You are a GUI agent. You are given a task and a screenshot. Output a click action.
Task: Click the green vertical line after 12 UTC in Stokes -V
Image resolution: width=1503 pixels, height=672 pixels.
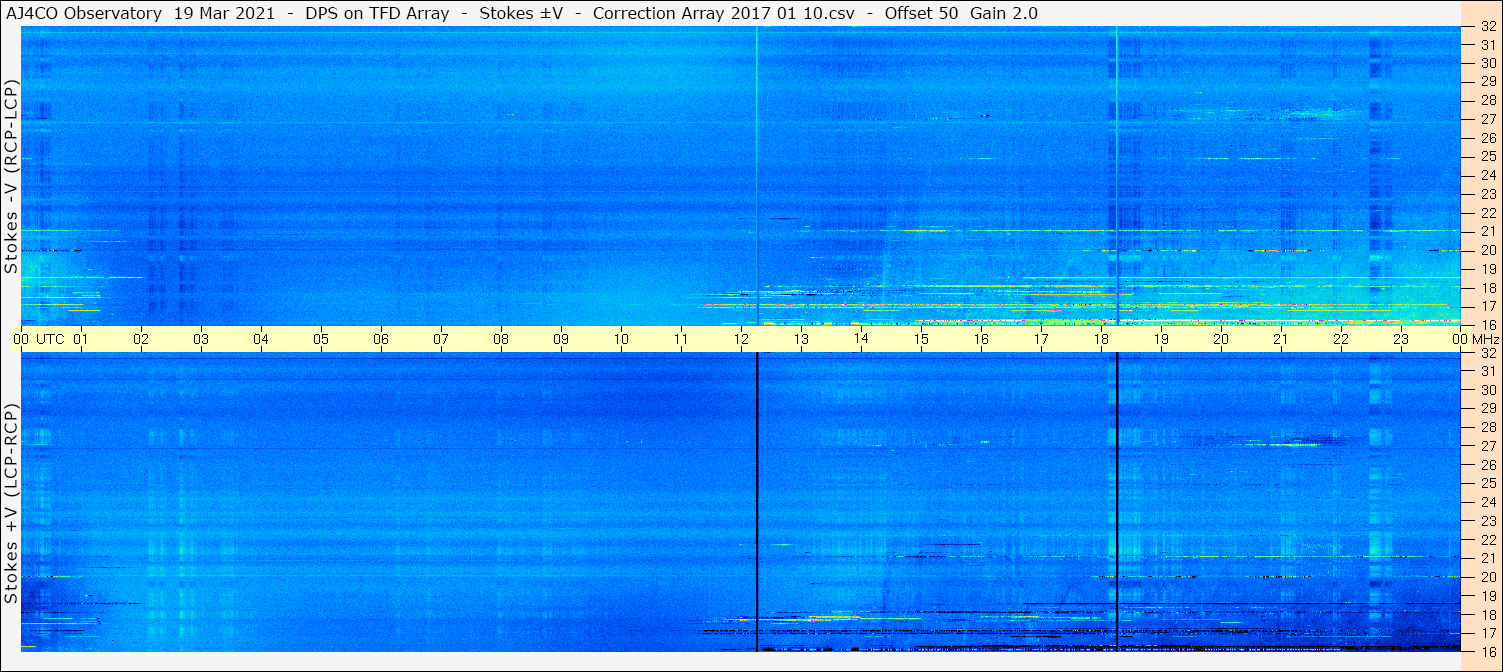pos(757,176)
